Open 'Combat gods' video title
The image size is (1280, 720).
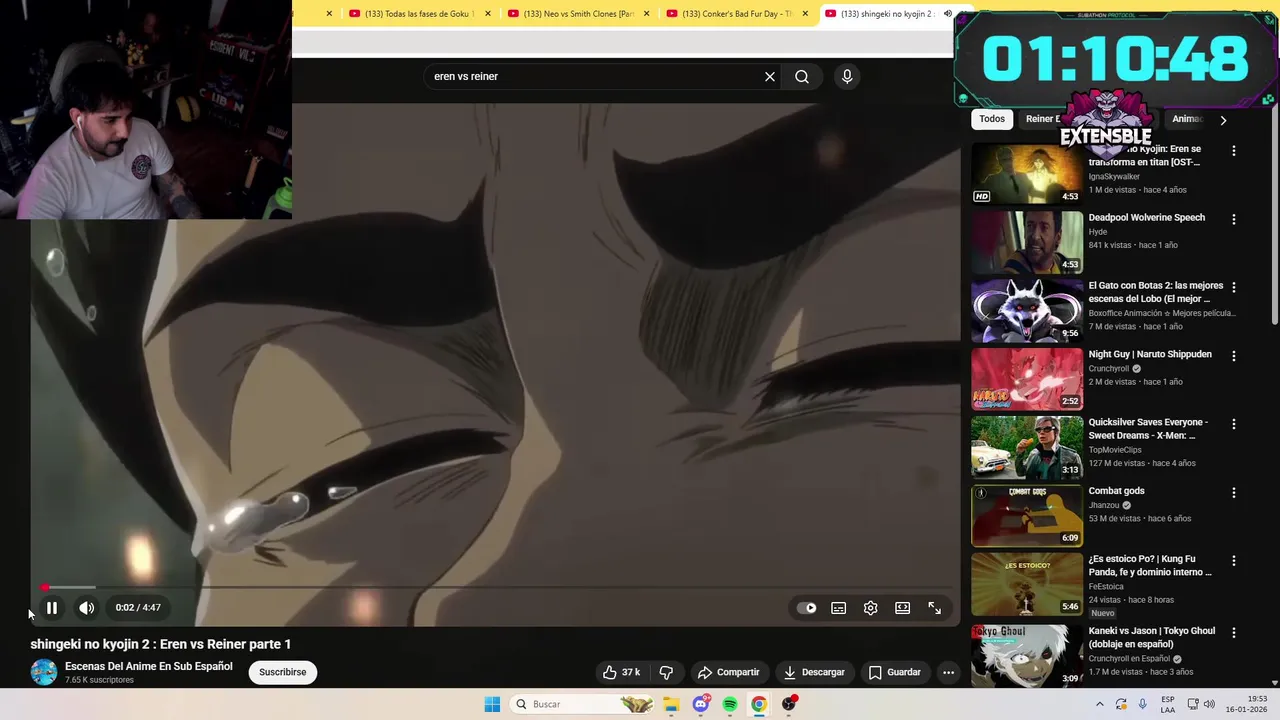coord(1116,491)
